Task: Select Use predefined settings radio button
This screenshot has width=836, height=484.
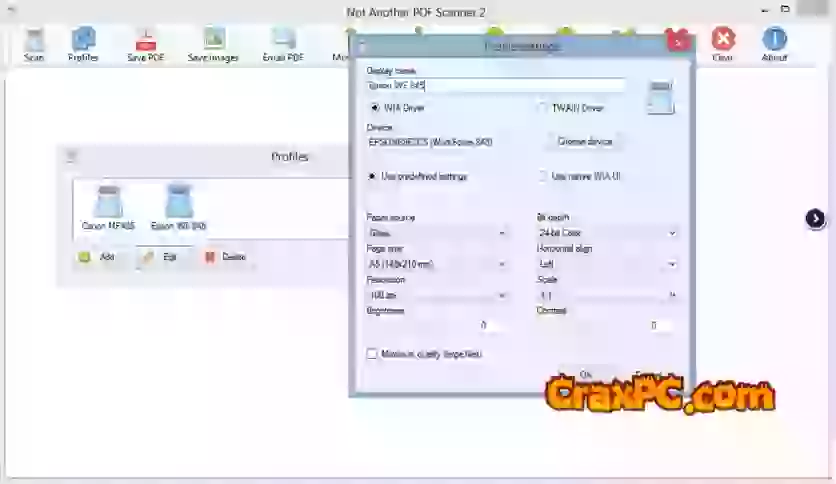Action: [373, 176]
